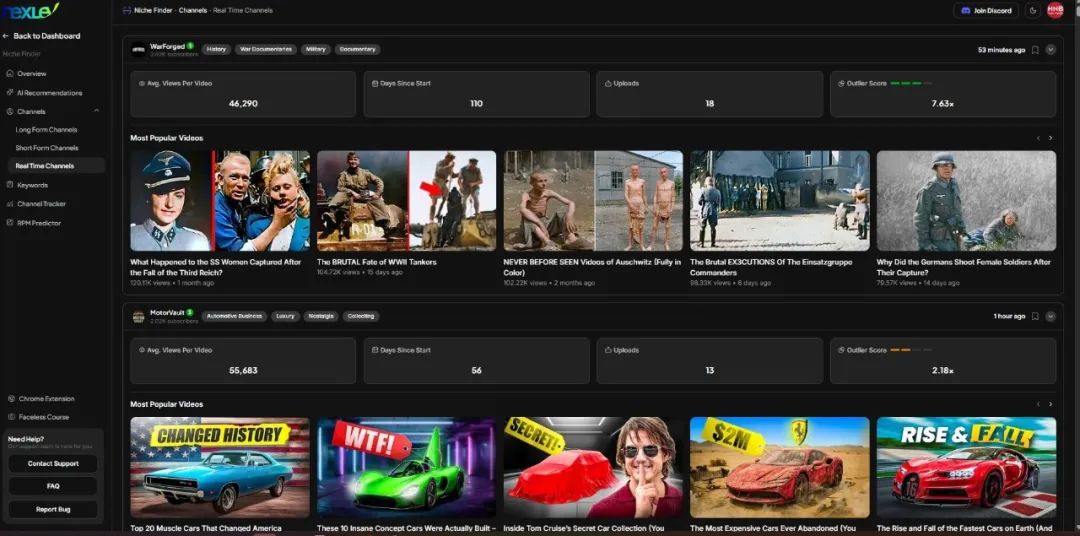The width and height of the screenshot is (1080, 536).
Task: Click the Overview home icon in sidebar
Action: pos(10,73)
